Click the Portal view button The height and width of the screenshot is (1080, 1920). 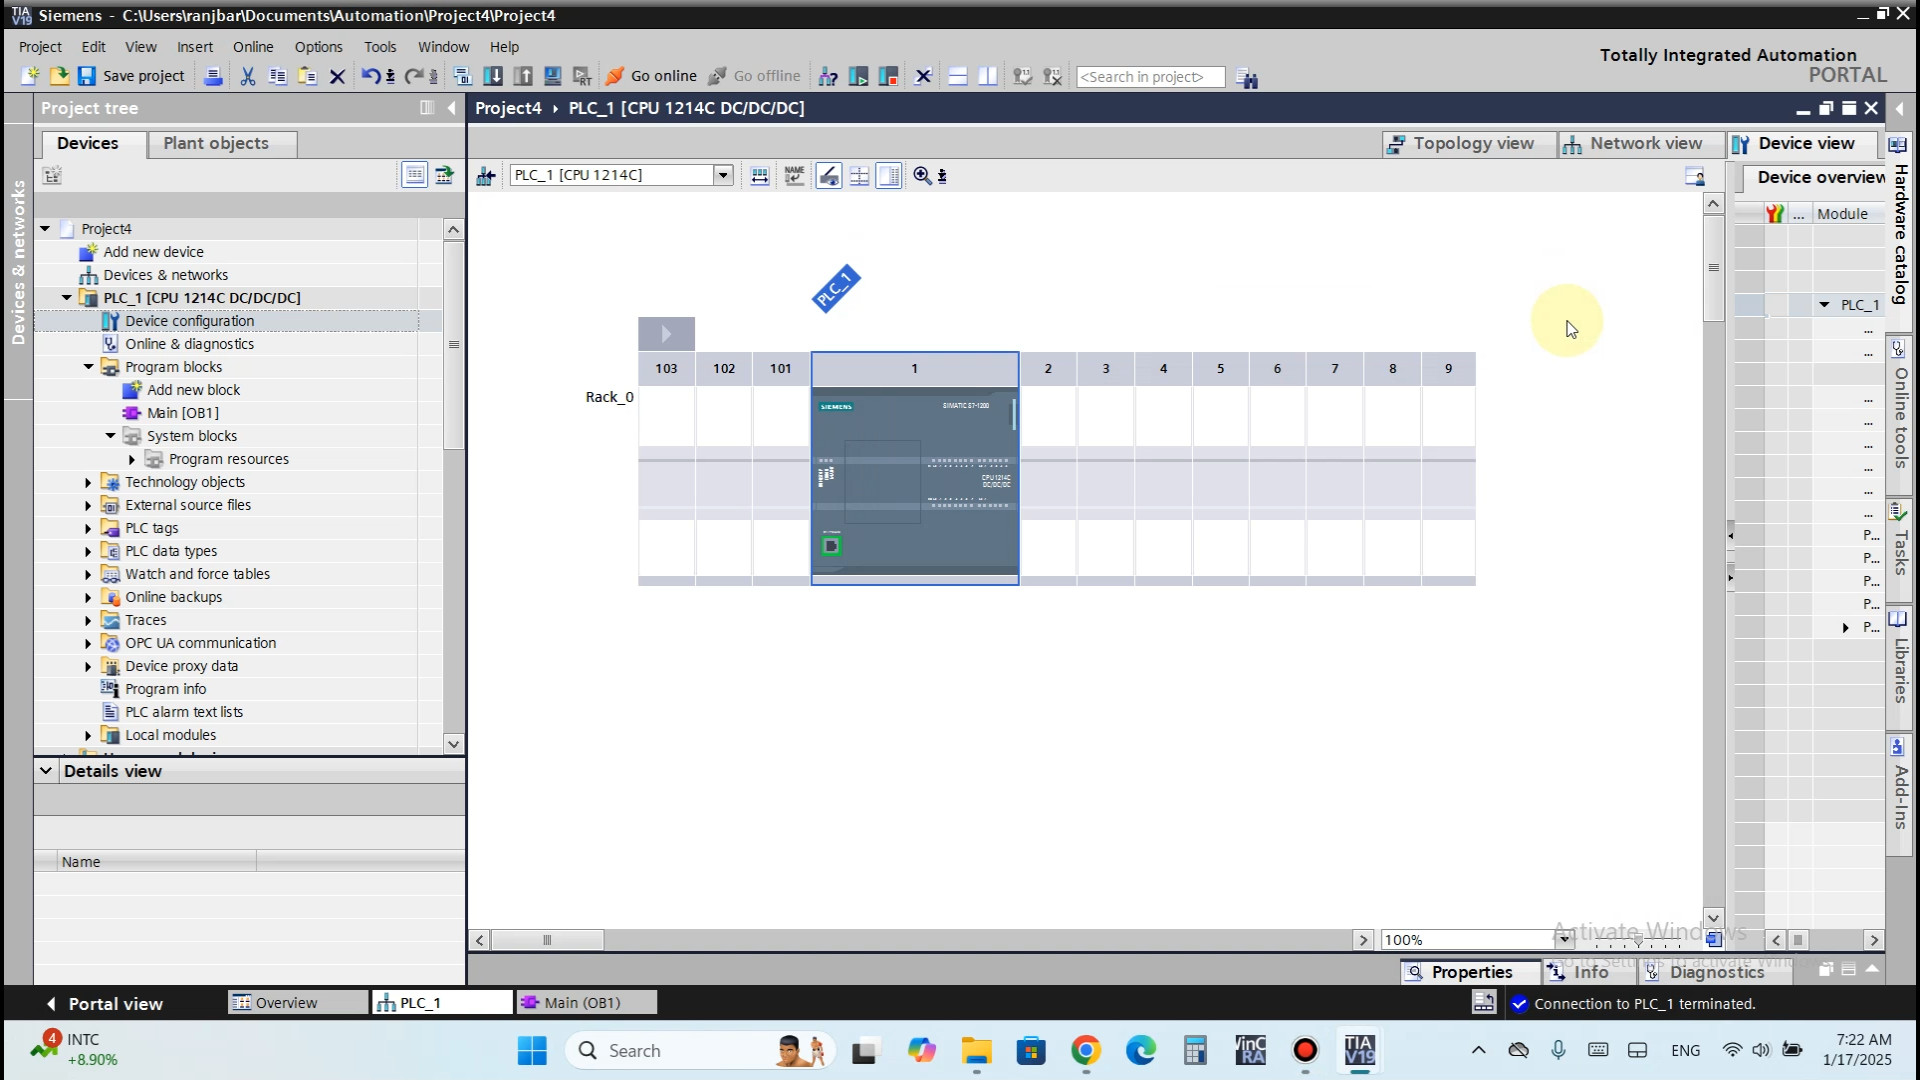[105, 1003]
